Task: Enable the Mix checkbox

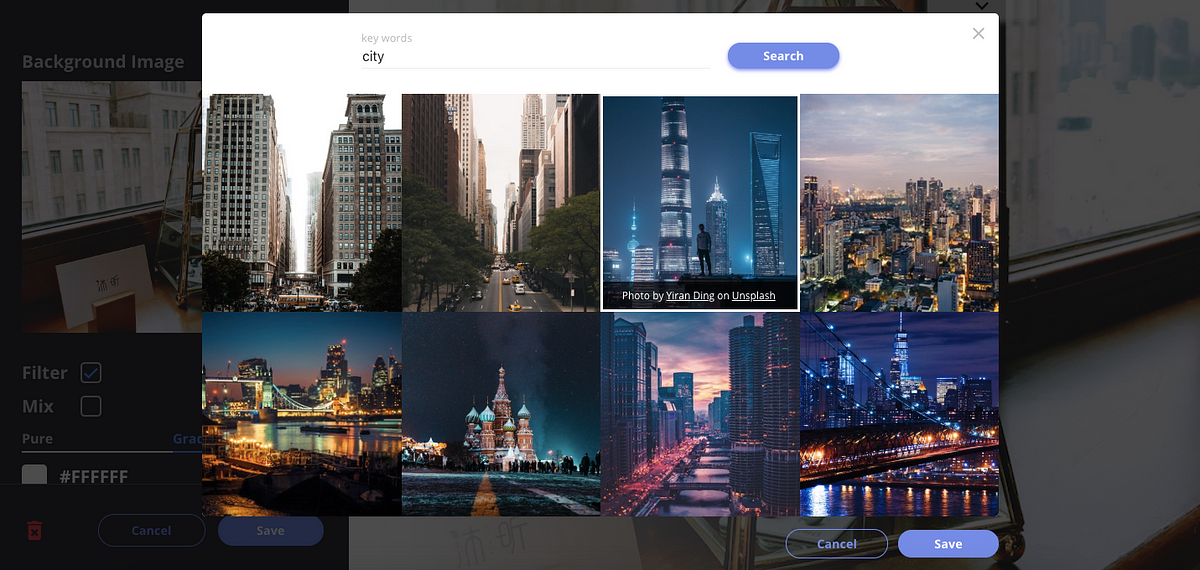Action: [x=91, y=406]
